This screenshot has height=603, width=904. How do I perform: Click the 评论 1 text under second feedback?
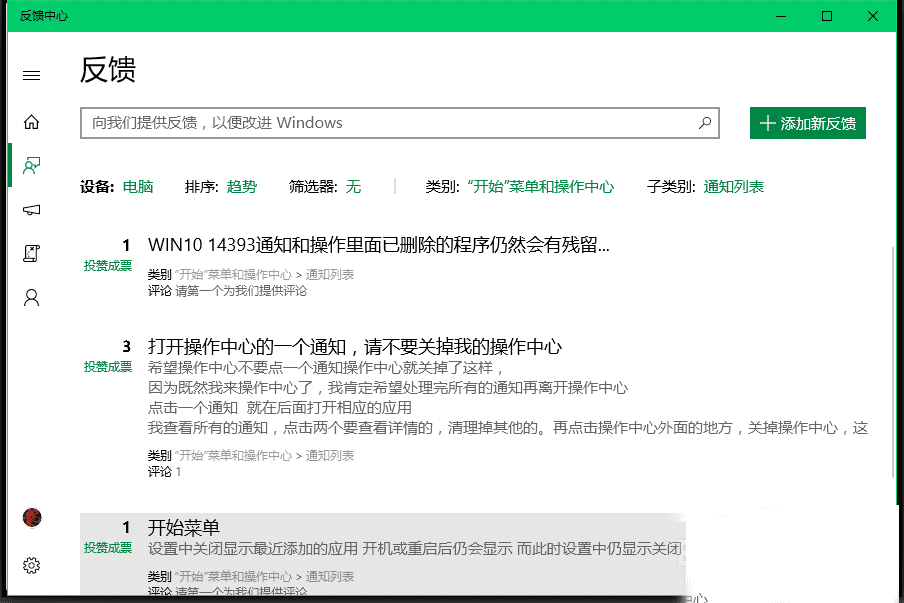click(x=164, y=472)
